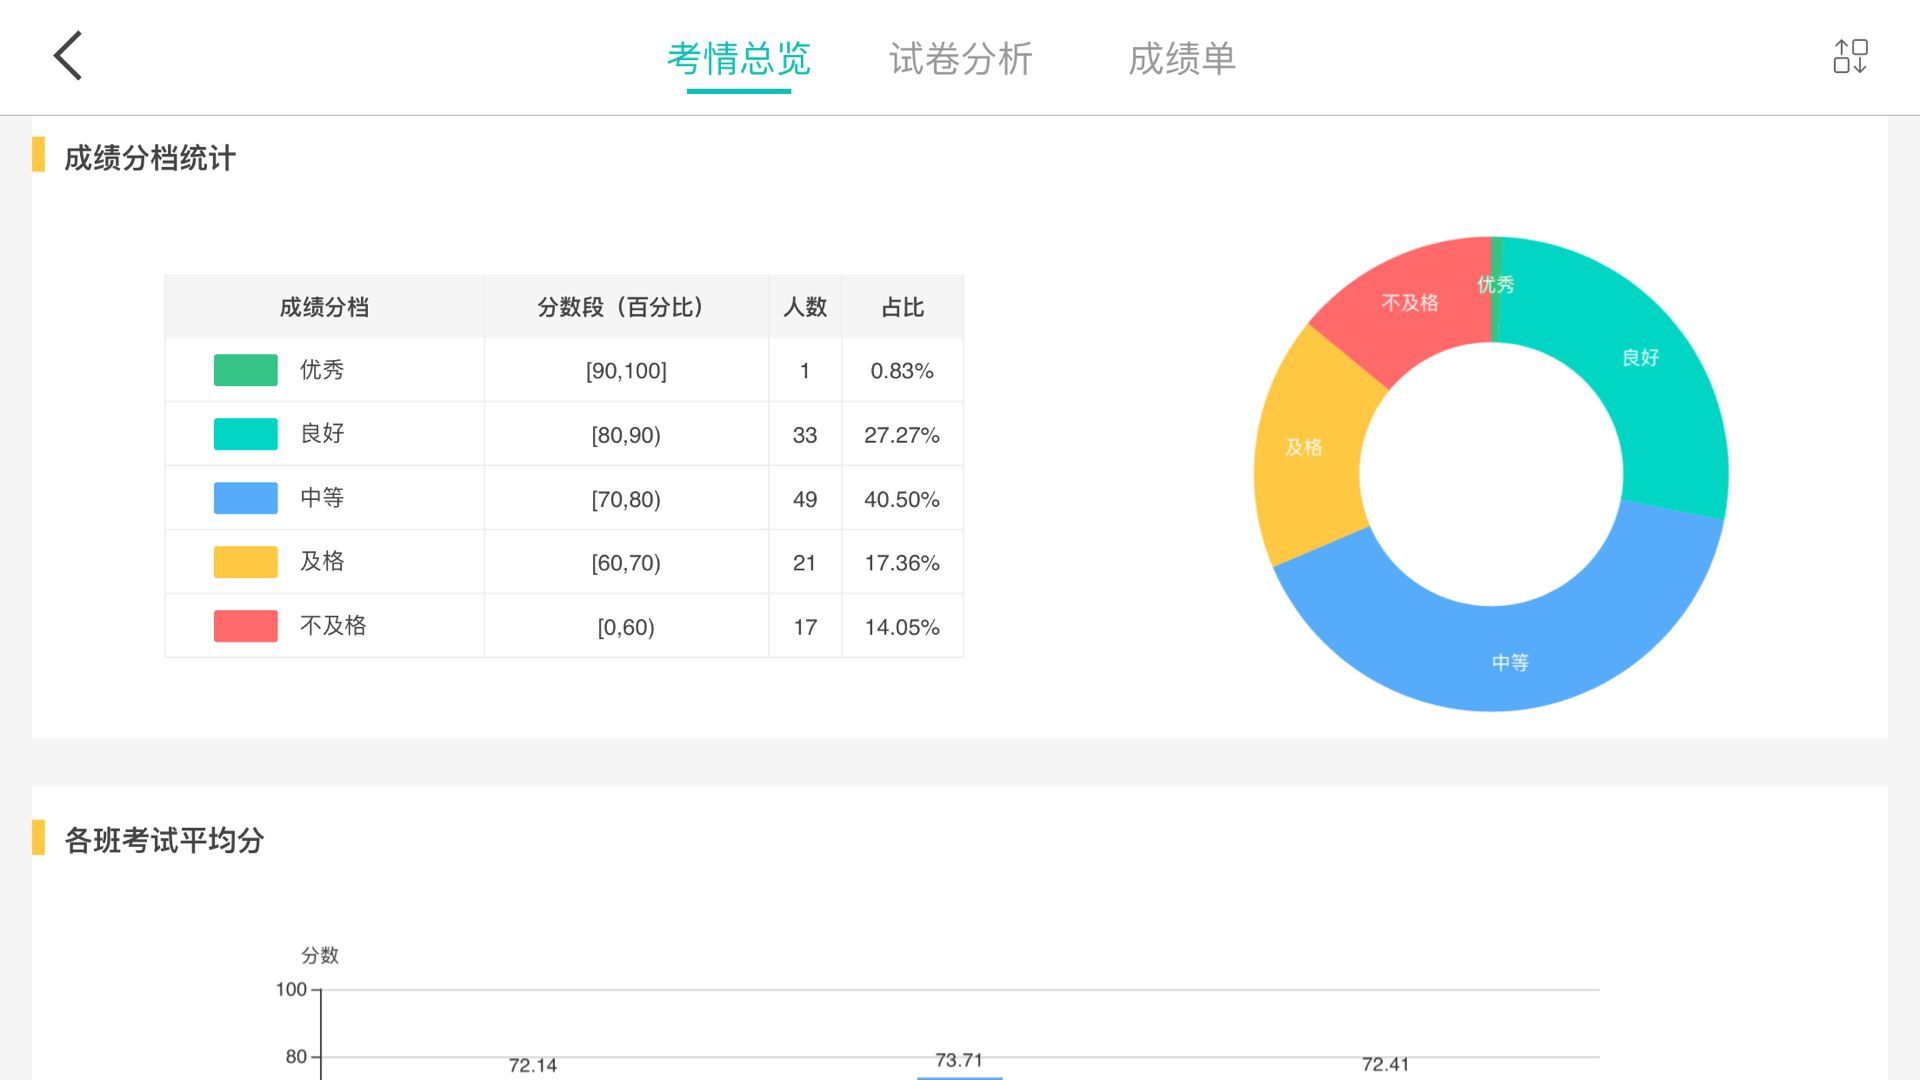Click the 人数 column header
This screenshot has height=1080, width=1920.
coord(805,307)
